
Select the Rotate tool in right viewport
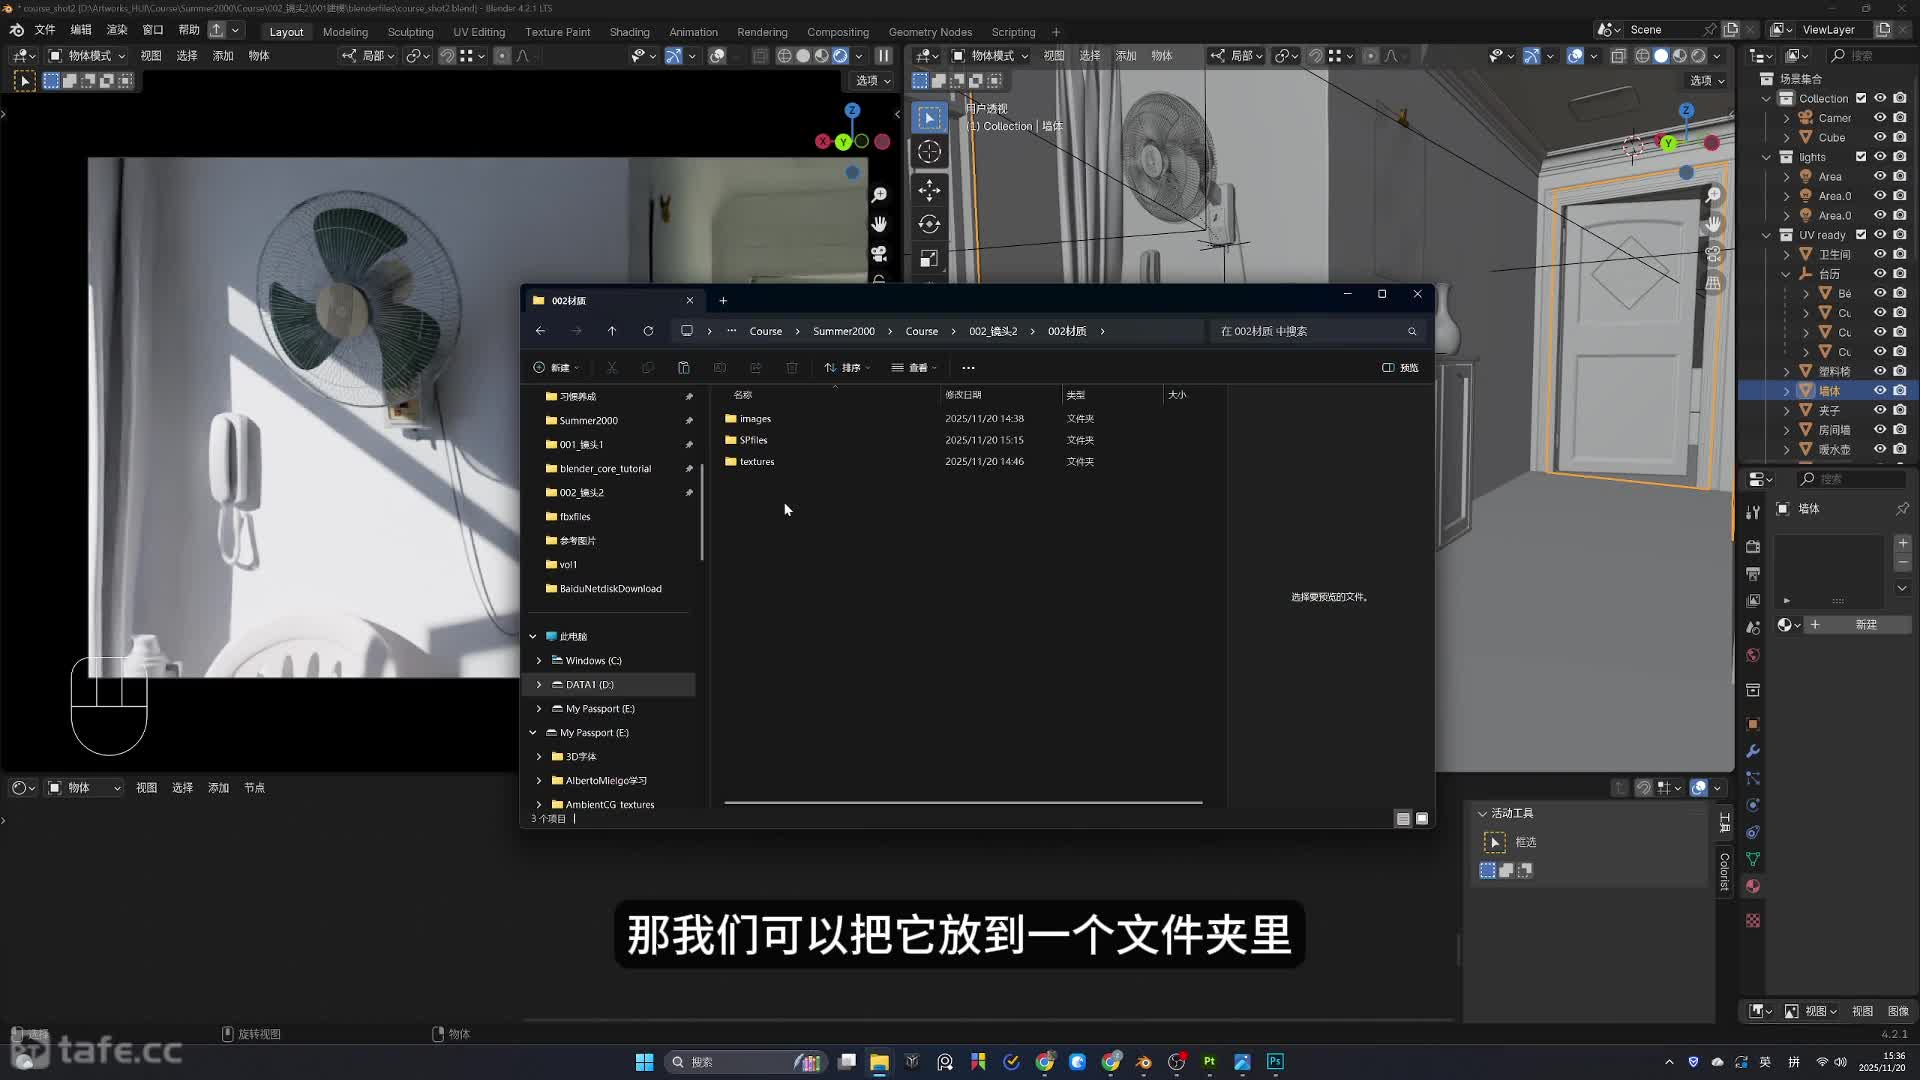(929, 224)
